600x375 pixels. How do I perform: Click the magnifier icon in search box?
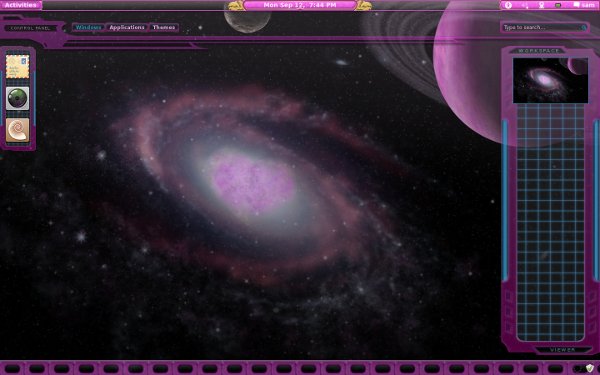[584, 28]
